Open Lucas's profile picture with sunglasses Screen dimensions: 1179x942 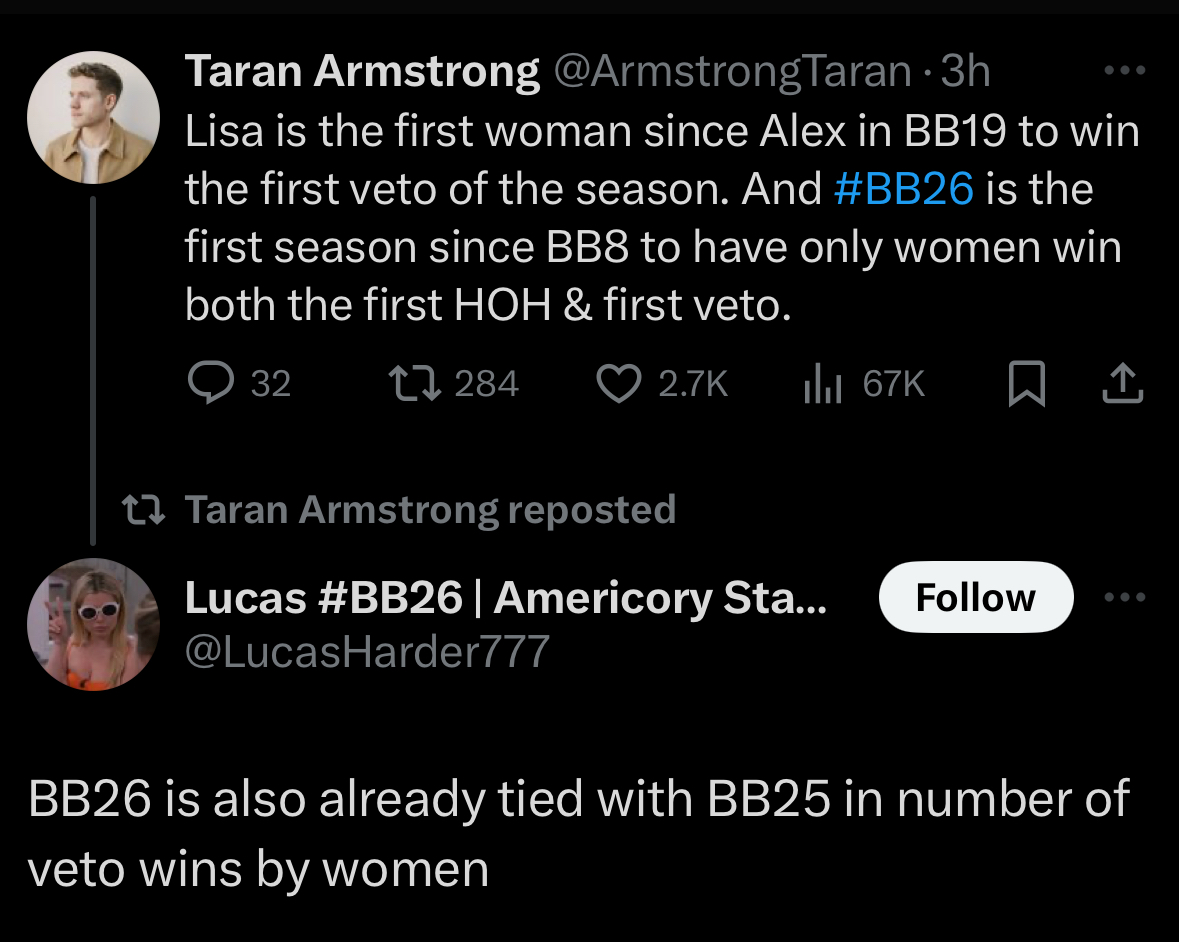93,624
